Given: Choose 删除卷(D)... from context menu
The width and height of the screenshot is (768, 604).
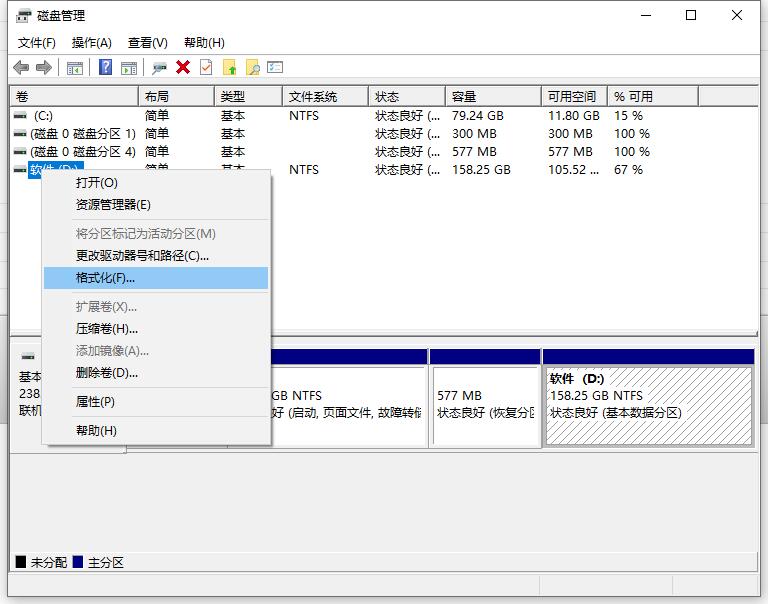Looking at the screenshot, I should pyautogui.click(x=106, y=373).
